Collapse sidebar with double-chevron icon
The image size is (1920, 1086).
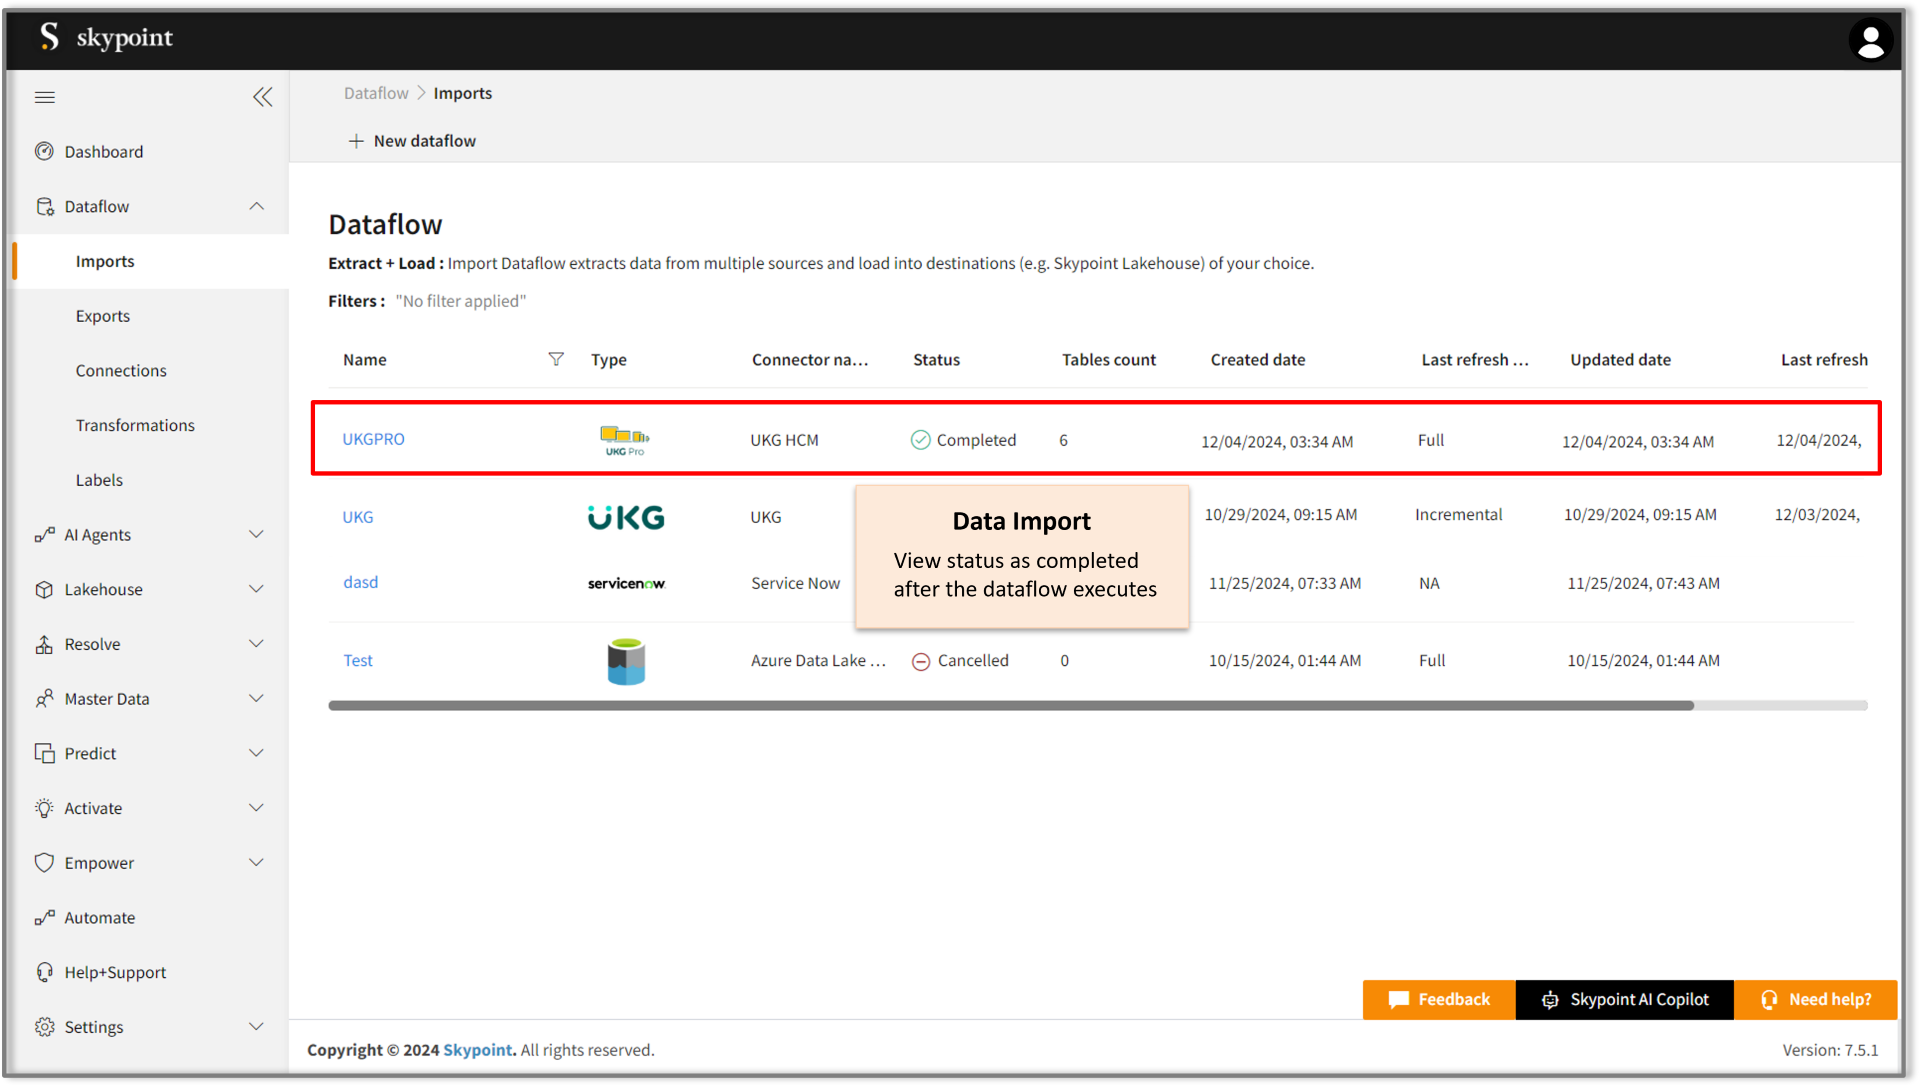pyautogui.click(x=262, y=97)
